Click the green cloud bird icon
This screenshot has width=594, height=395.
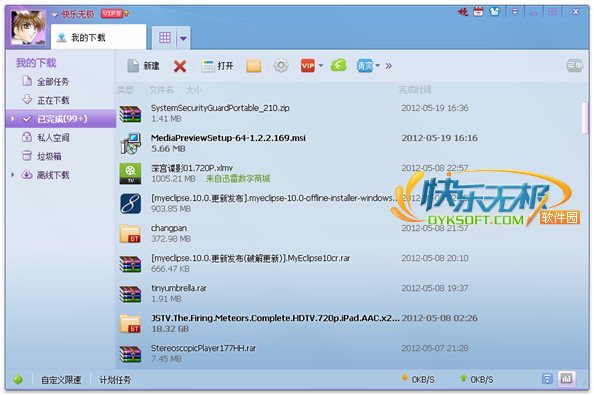(338, 65)
